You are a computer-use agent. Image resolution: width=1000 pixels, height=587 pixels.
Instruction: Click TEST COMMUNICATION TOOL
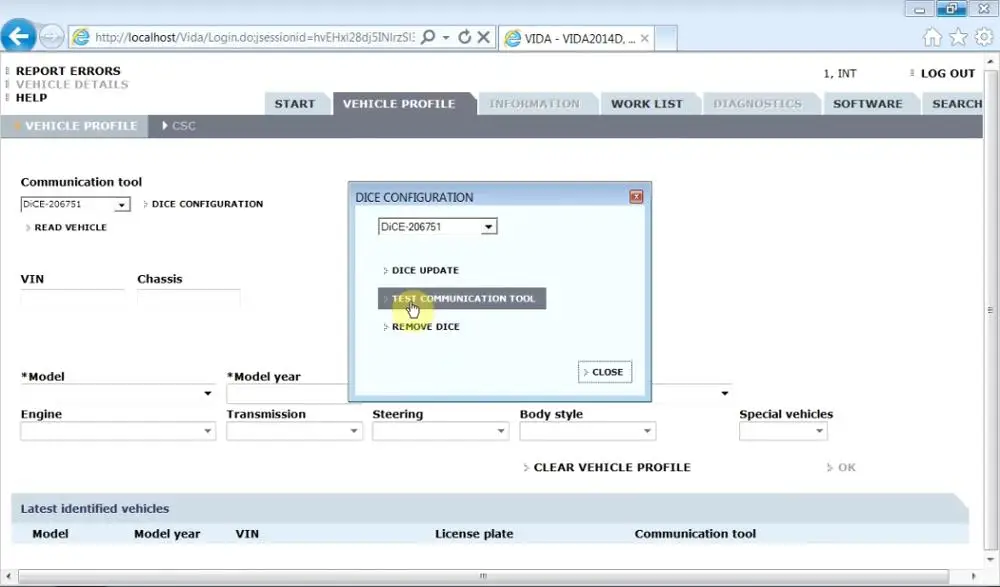(462, 299)
